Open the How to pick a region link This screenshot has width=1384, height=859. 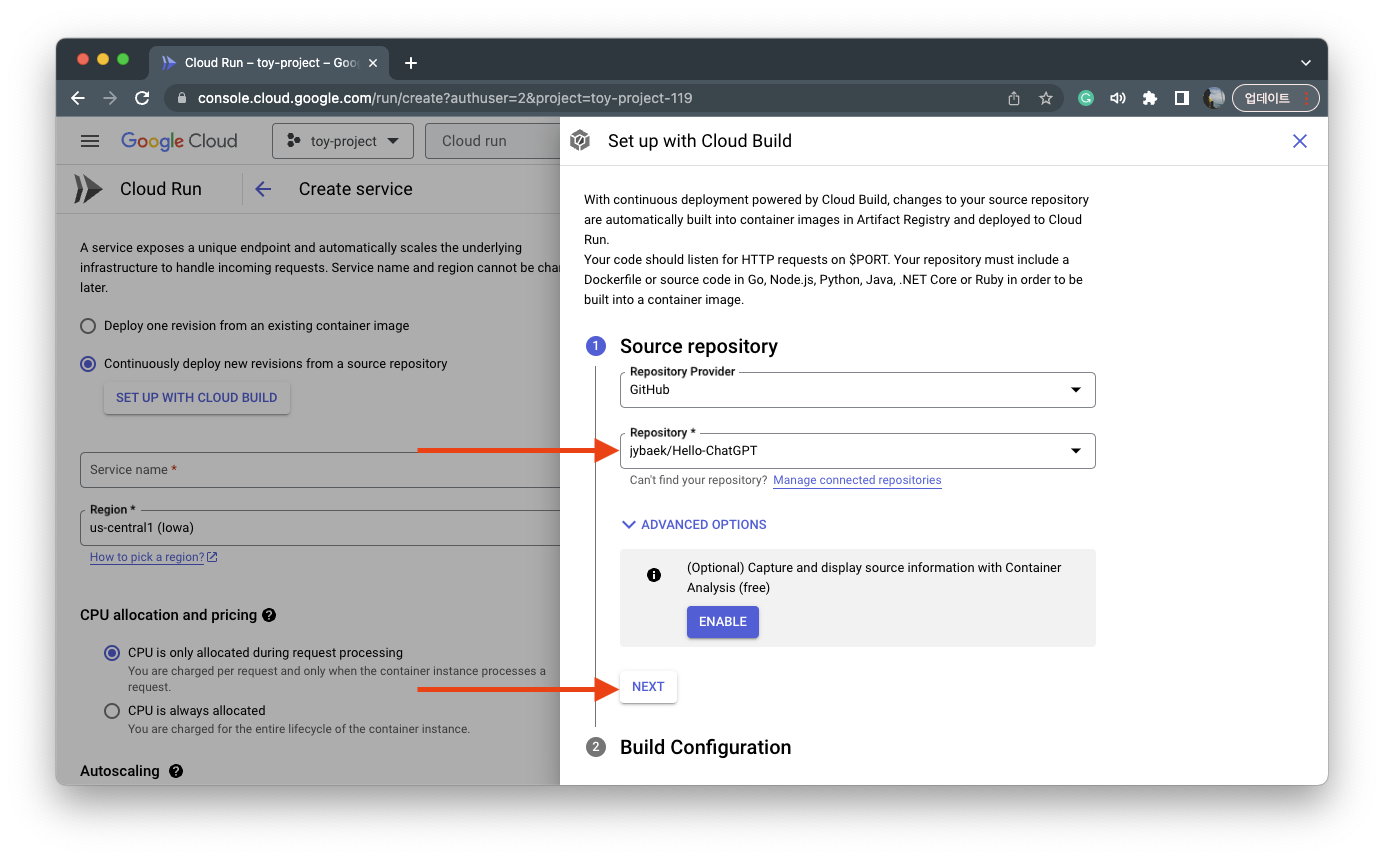pyautogui.click(x=153, y=557)
